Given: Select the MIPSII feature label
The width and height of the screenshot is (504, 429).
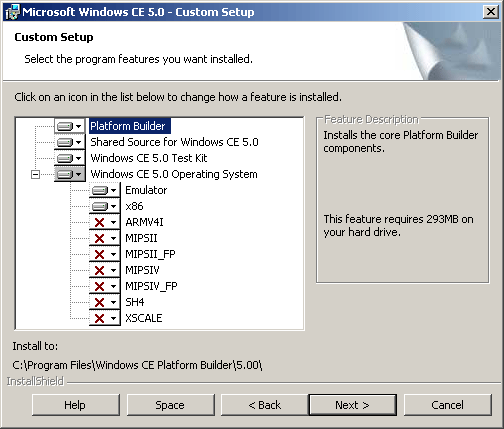Looking at the screenshot, I should (141, 238).
